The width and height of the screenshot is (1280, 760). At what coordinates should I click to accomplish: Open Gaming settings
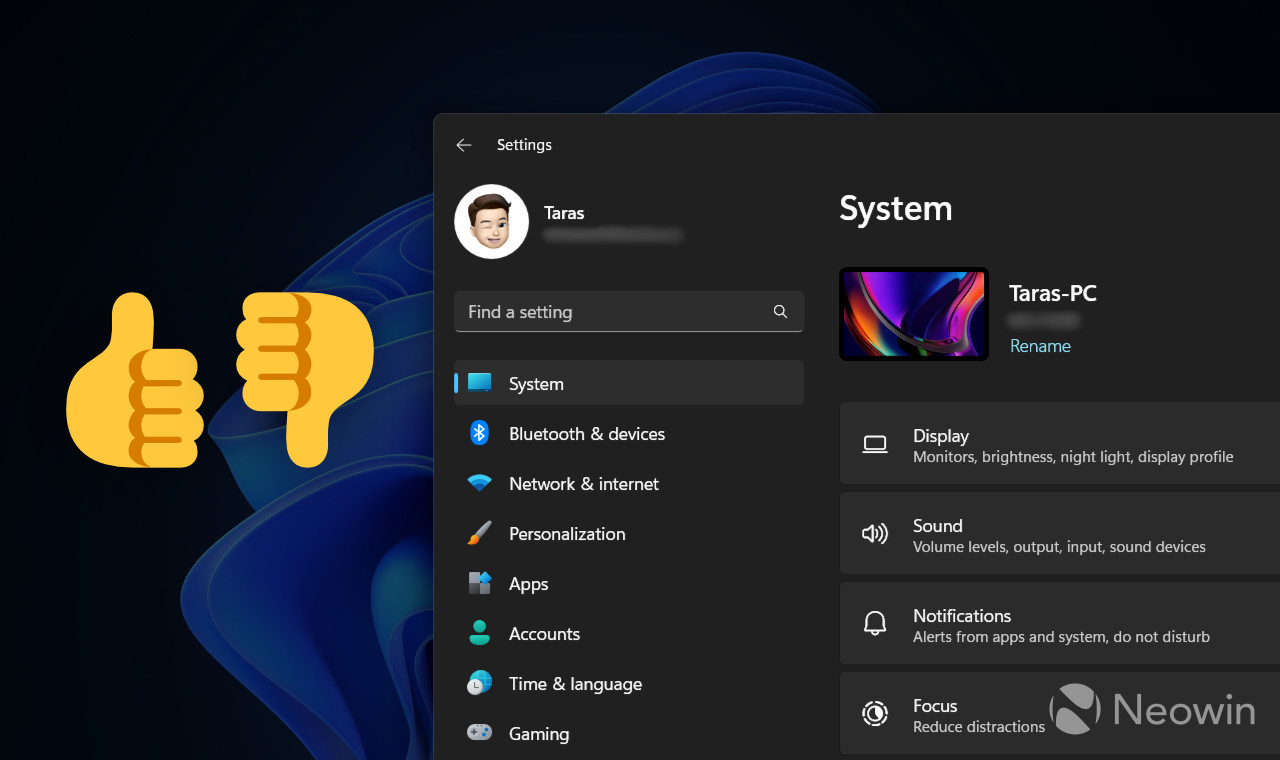point(629,733)
